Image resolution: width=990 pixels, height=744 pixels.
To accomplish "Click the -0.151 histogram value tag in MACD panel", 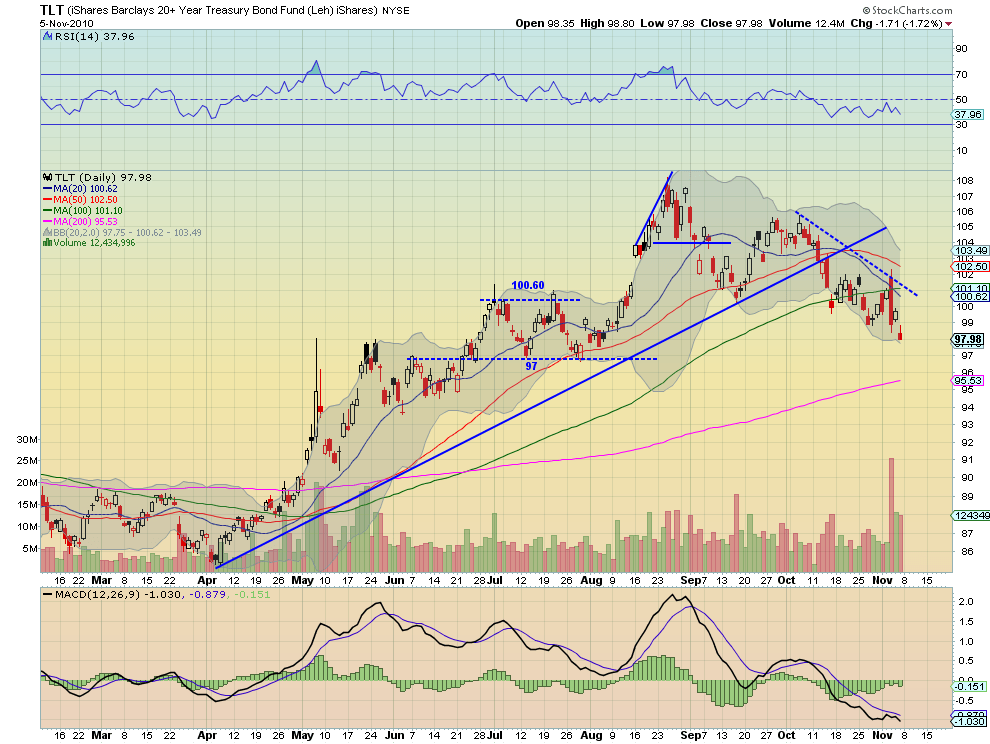I will (969, 687).
